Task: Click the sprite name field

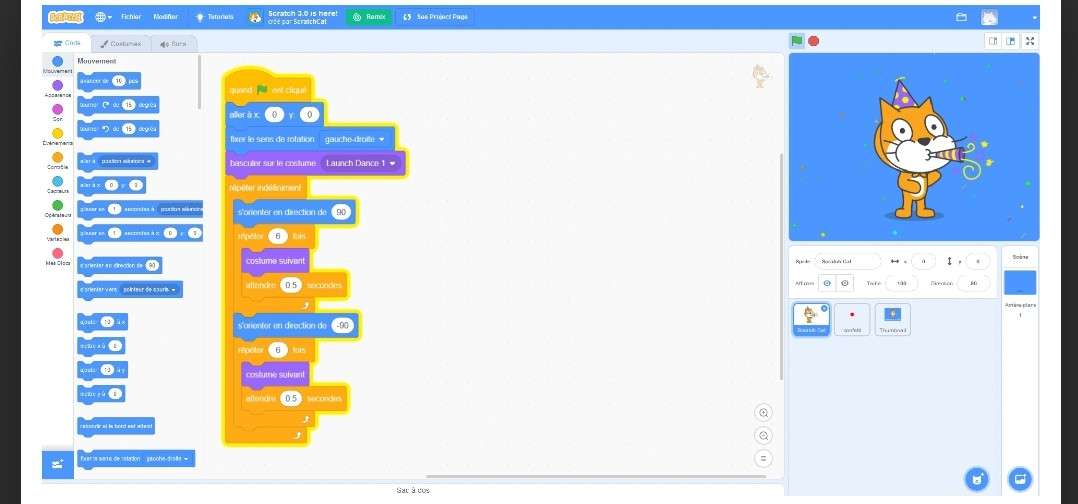Action: coord(847,261)
